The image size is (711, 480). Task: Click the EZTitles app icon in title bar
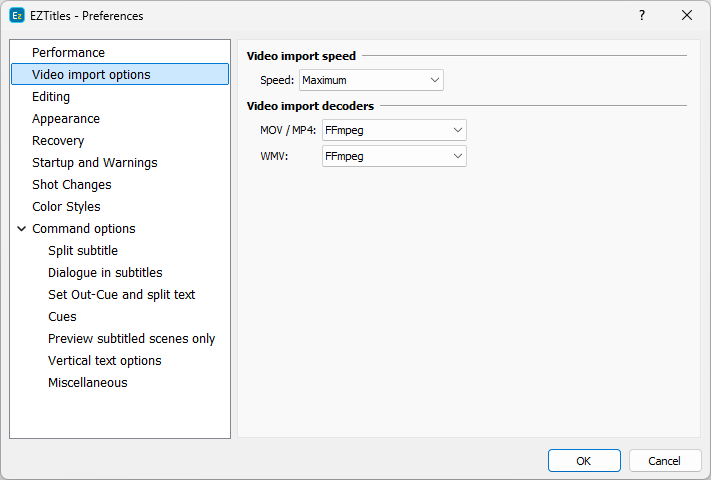point(16,16)
